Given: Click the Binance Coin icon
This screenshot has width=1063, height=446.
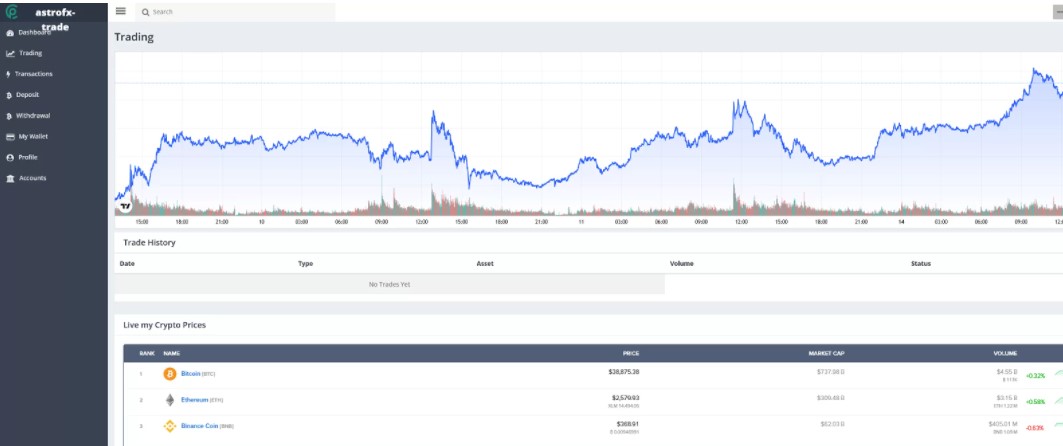Looking at the screenshot, I should click(x=169, y=426).
